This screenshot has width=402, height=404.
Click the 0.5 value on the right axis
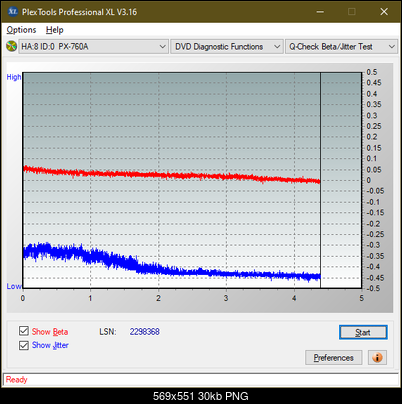(372, 72)
